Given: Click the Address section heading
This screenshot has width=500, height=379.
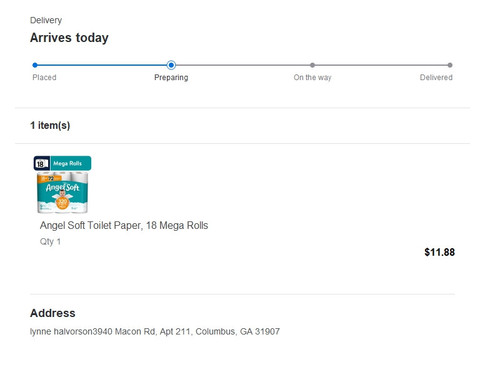Looking at the screenshot, I should [x=53, y=313].
